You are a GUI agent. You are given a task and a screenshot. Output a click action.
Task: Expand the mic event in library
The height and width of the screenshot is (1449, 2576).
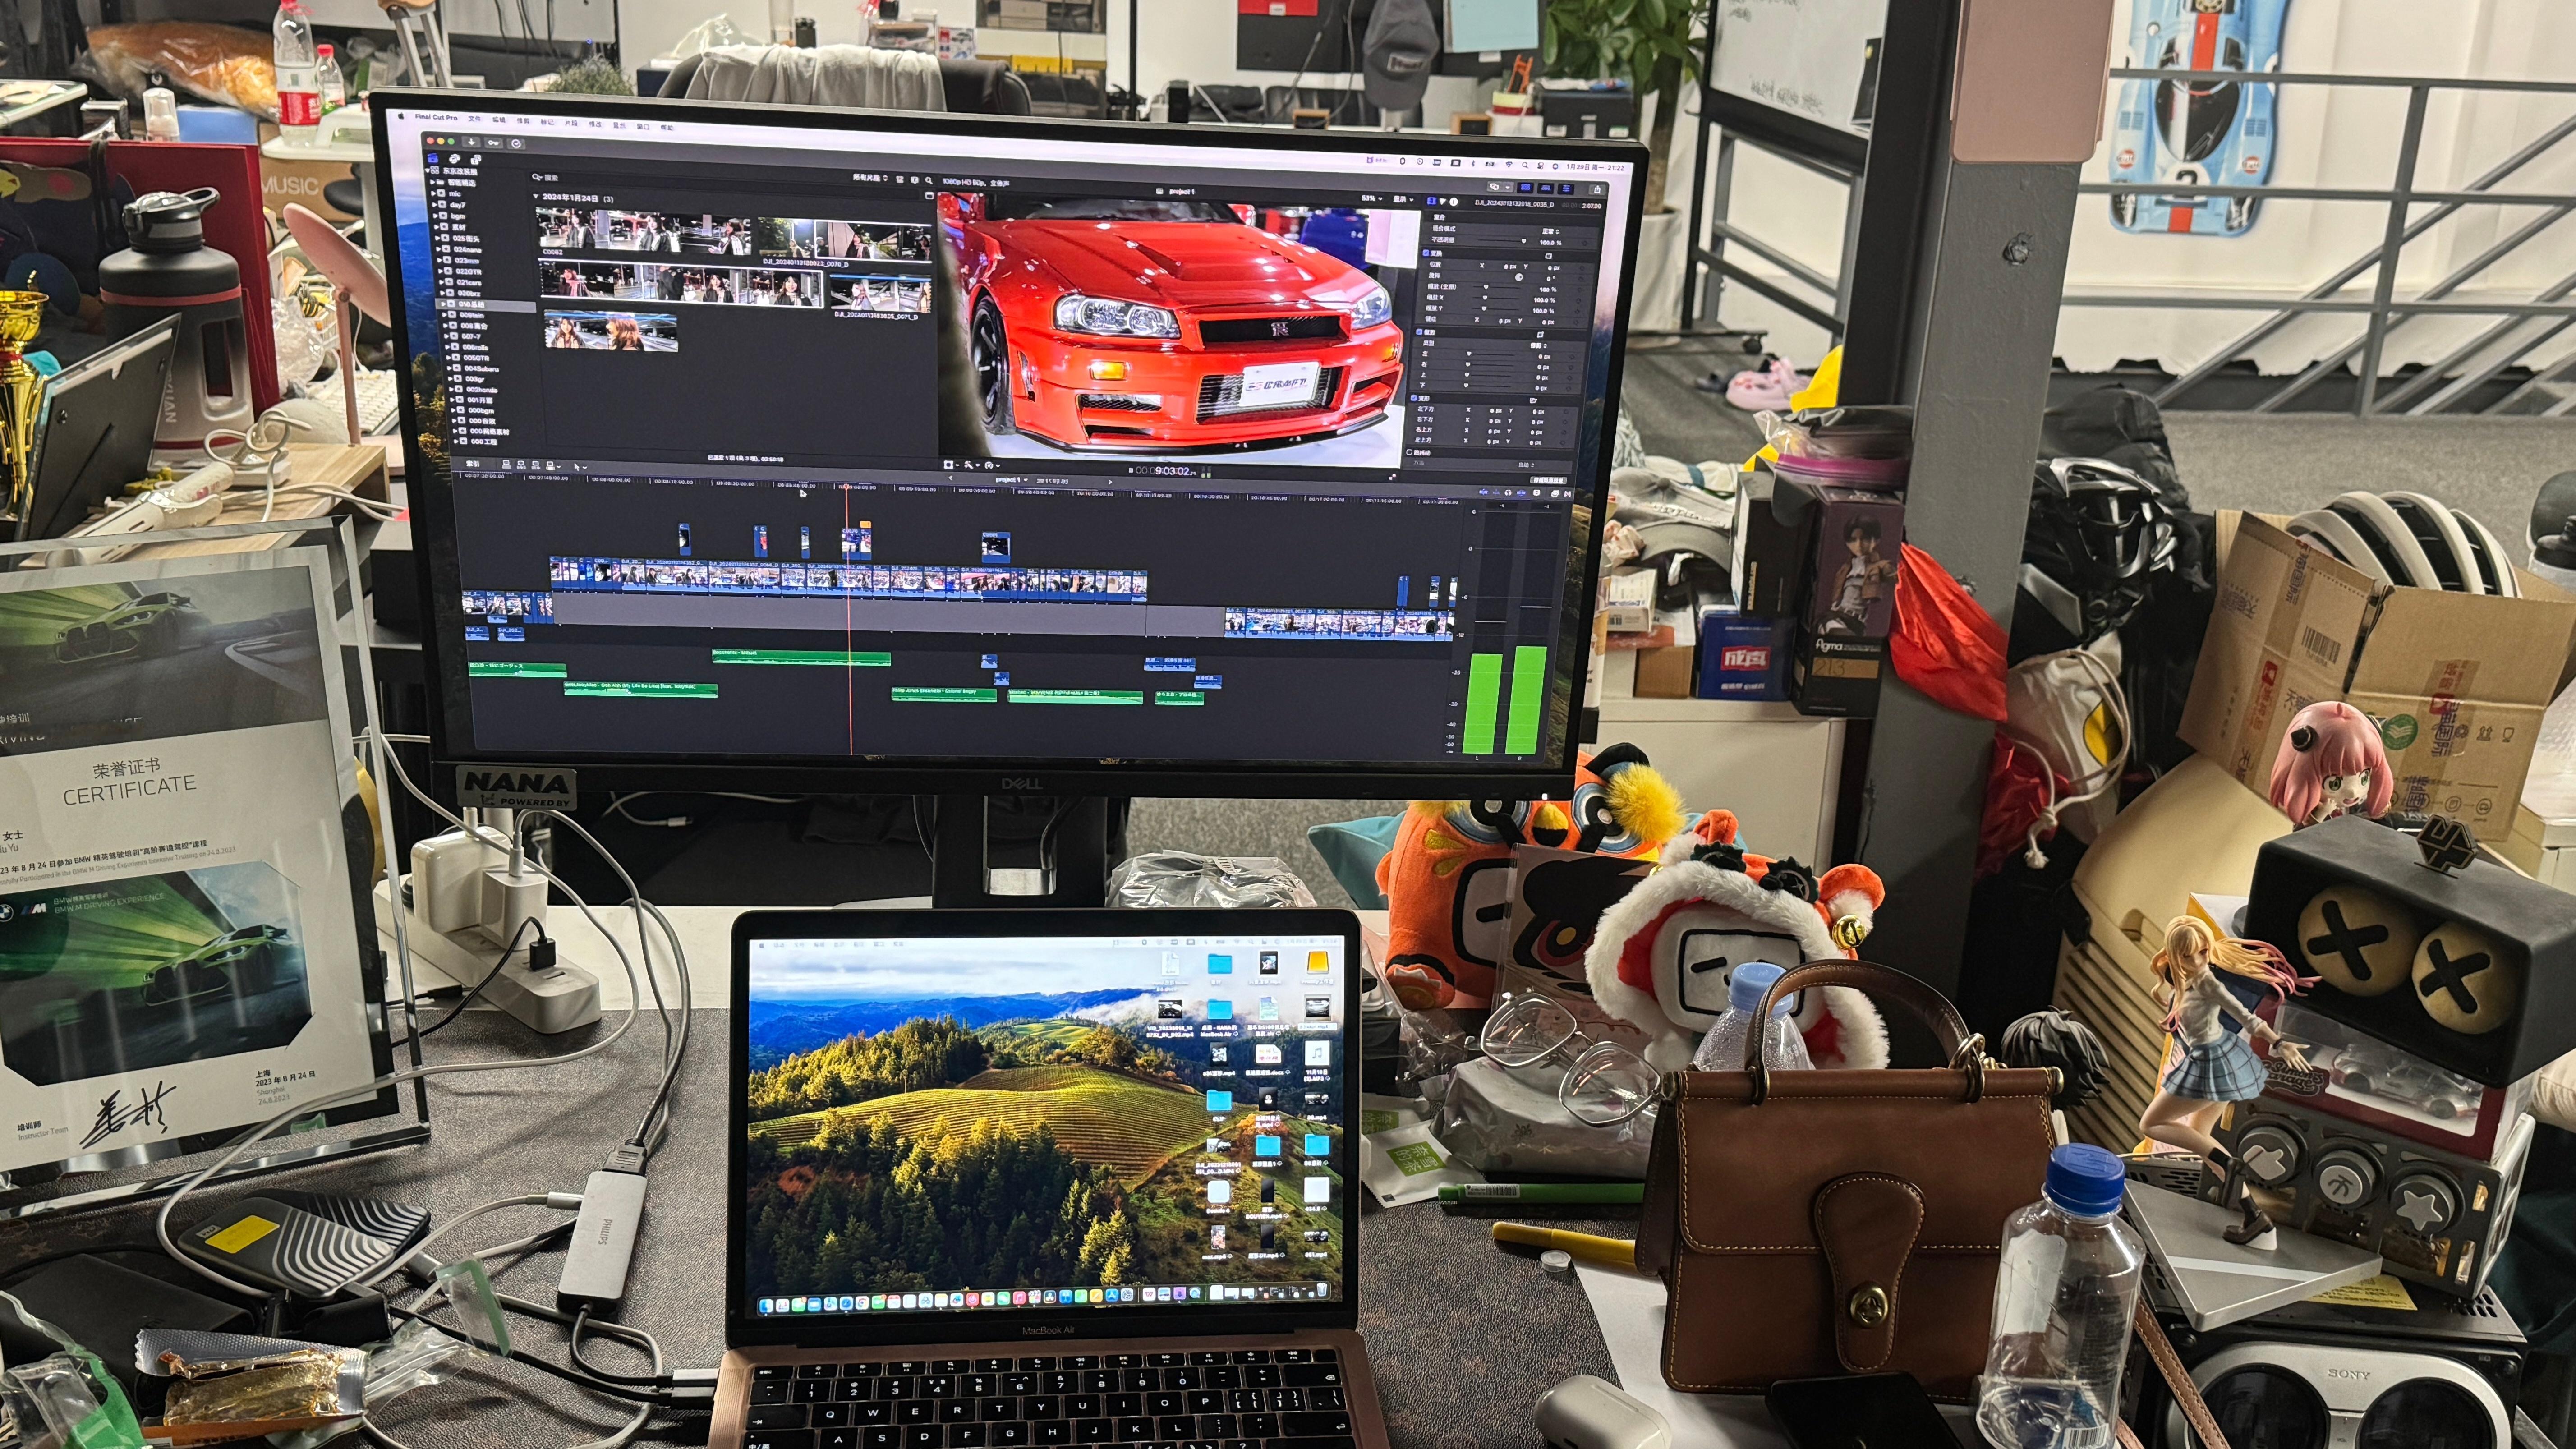pos(433,194)
